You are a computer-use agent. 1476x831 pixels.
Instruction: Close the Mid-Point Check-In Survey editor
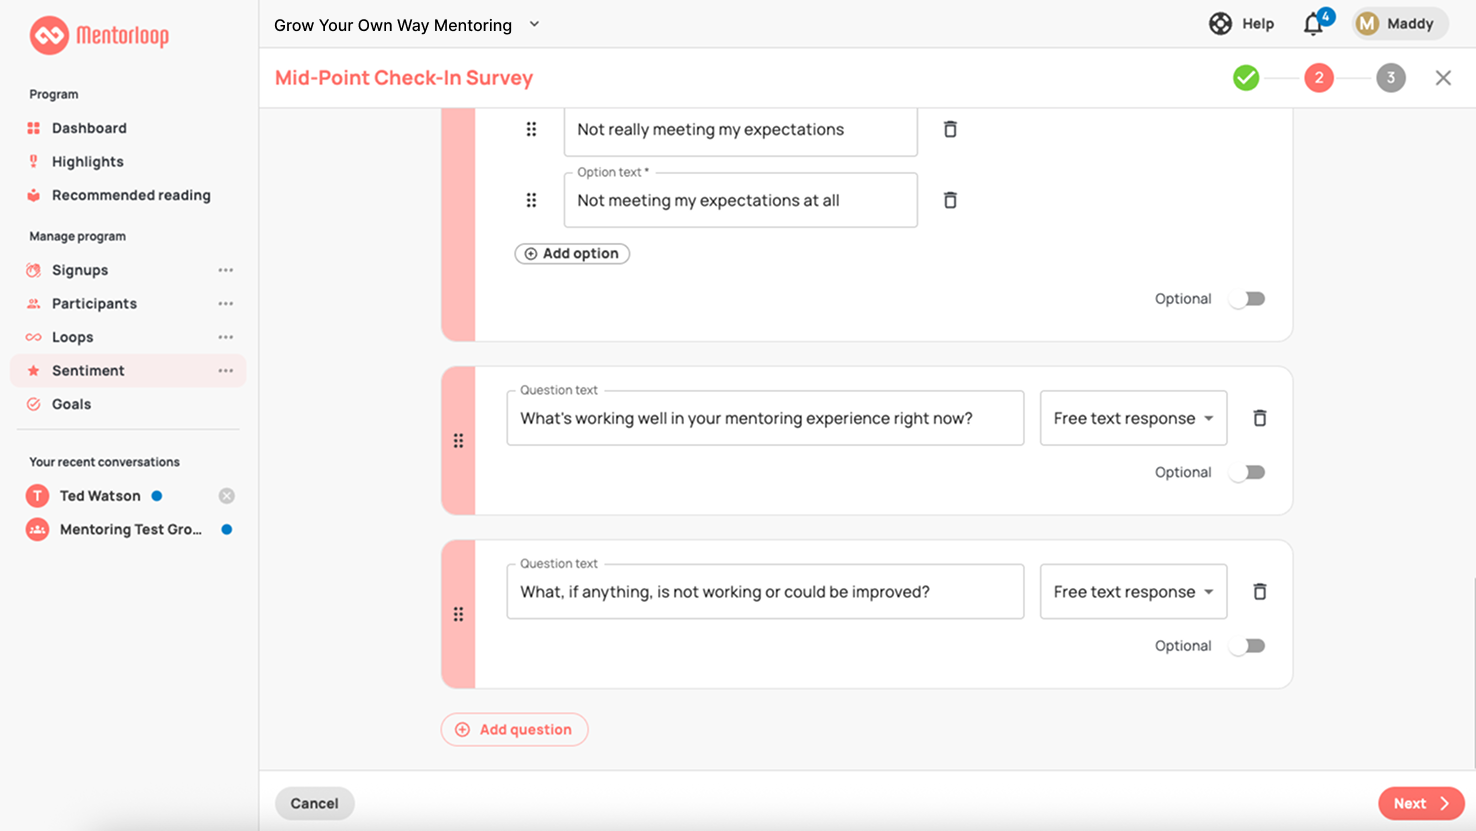(x=1443, y=78)
